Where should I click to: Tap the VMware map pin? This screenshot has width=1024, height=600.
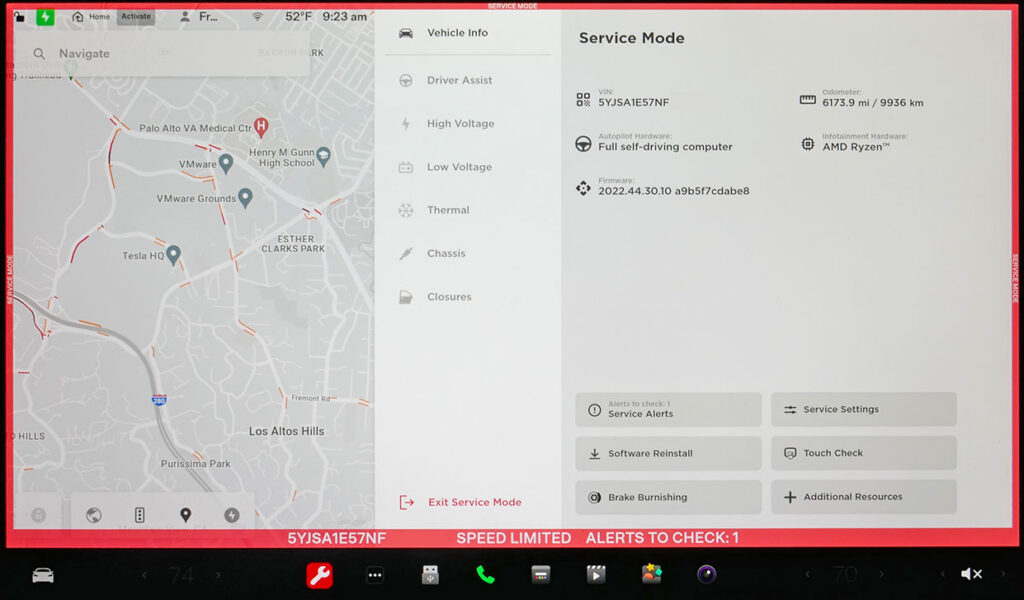tap(226, 163)
